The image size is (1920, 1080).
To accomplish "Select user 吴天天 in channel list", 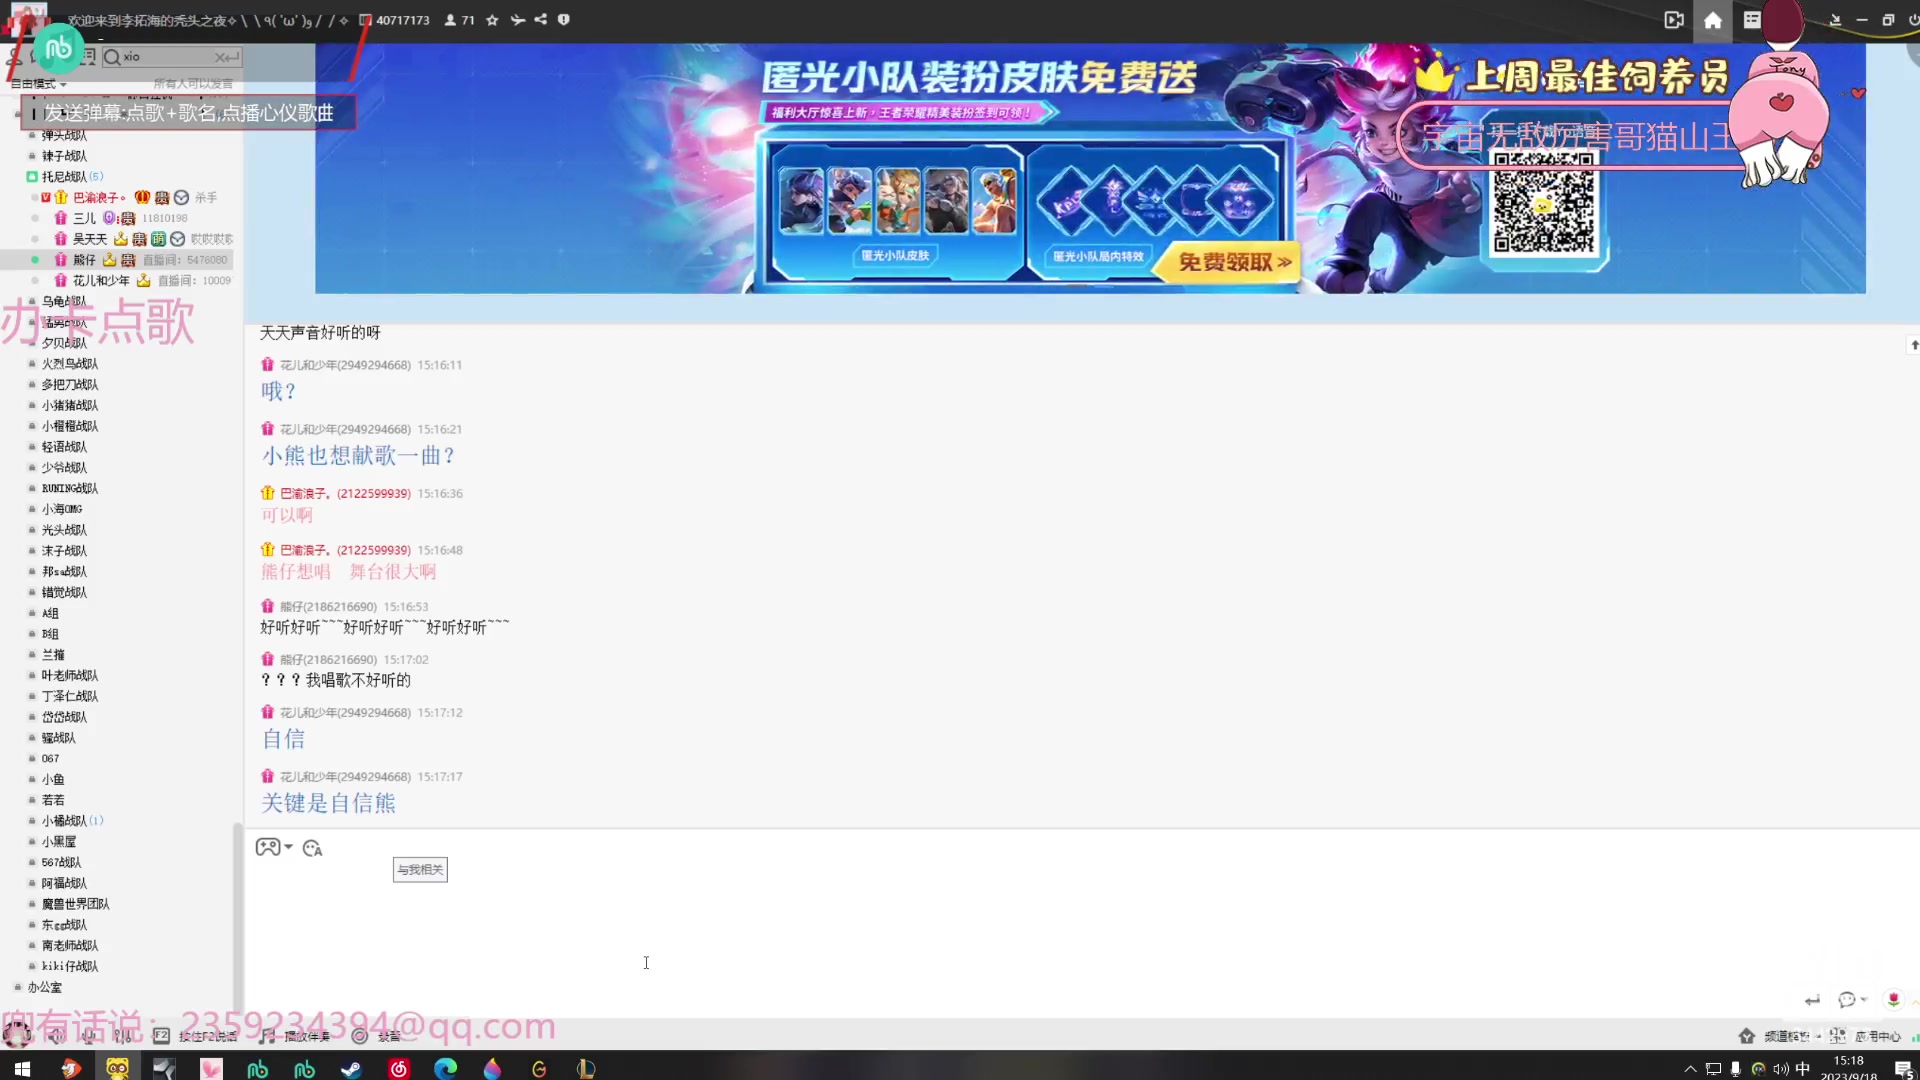I will pos(89,239).
